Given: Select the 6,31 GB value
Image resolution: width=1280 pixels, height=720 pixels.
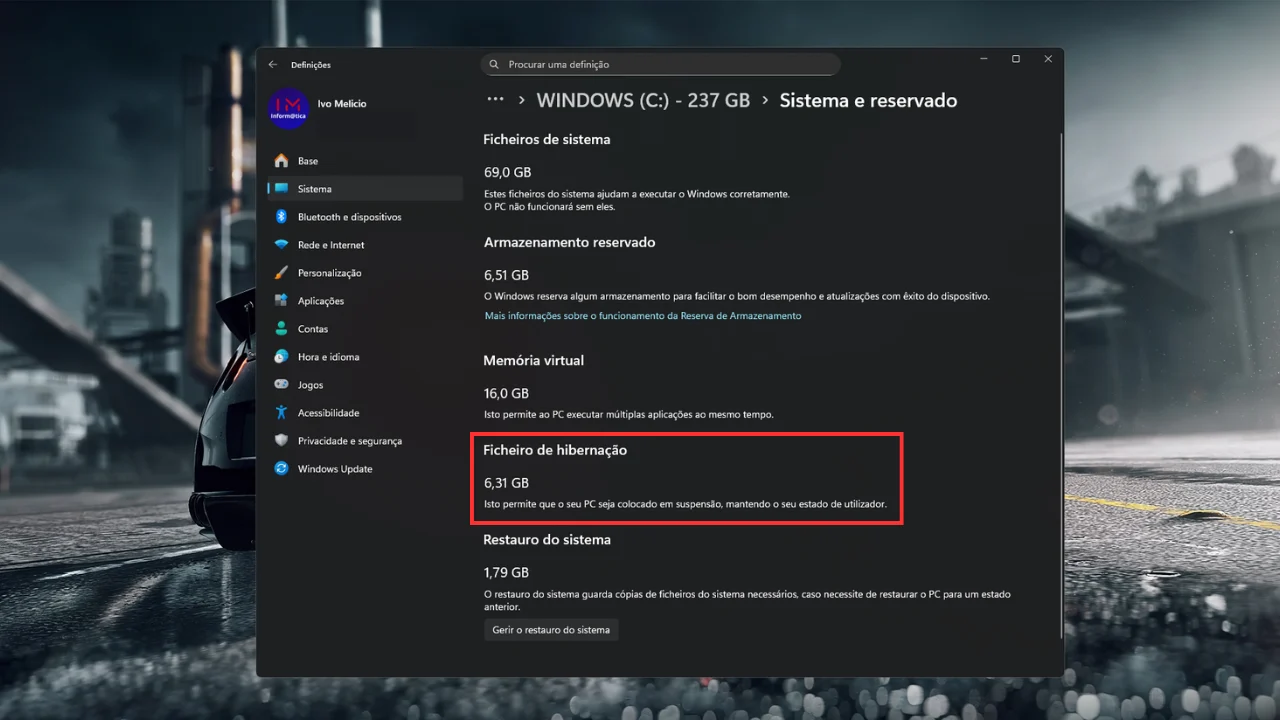Looking at the screenshot, I should 506,483.
